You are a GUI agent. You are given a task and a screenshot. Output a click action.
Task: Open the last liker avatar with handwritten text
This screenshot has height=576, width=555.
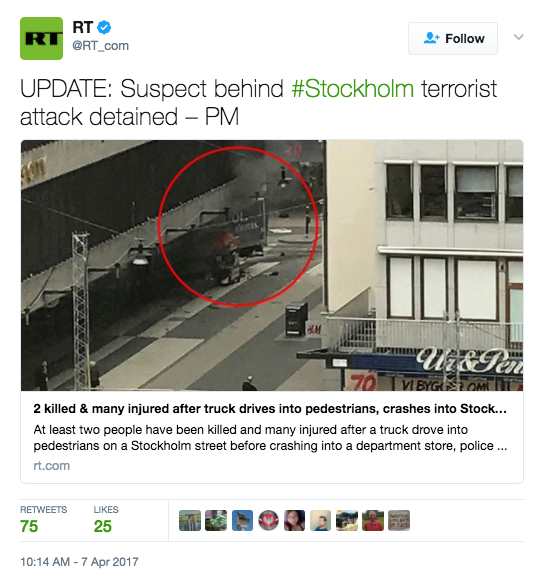pos(399,521)
